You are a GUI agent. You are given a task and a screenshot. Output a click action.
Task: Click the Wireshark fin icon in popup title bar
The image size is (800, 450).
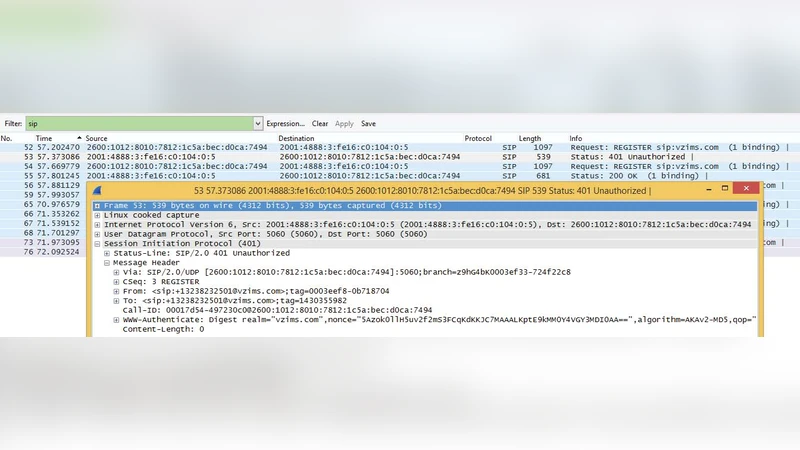point(98,190)
